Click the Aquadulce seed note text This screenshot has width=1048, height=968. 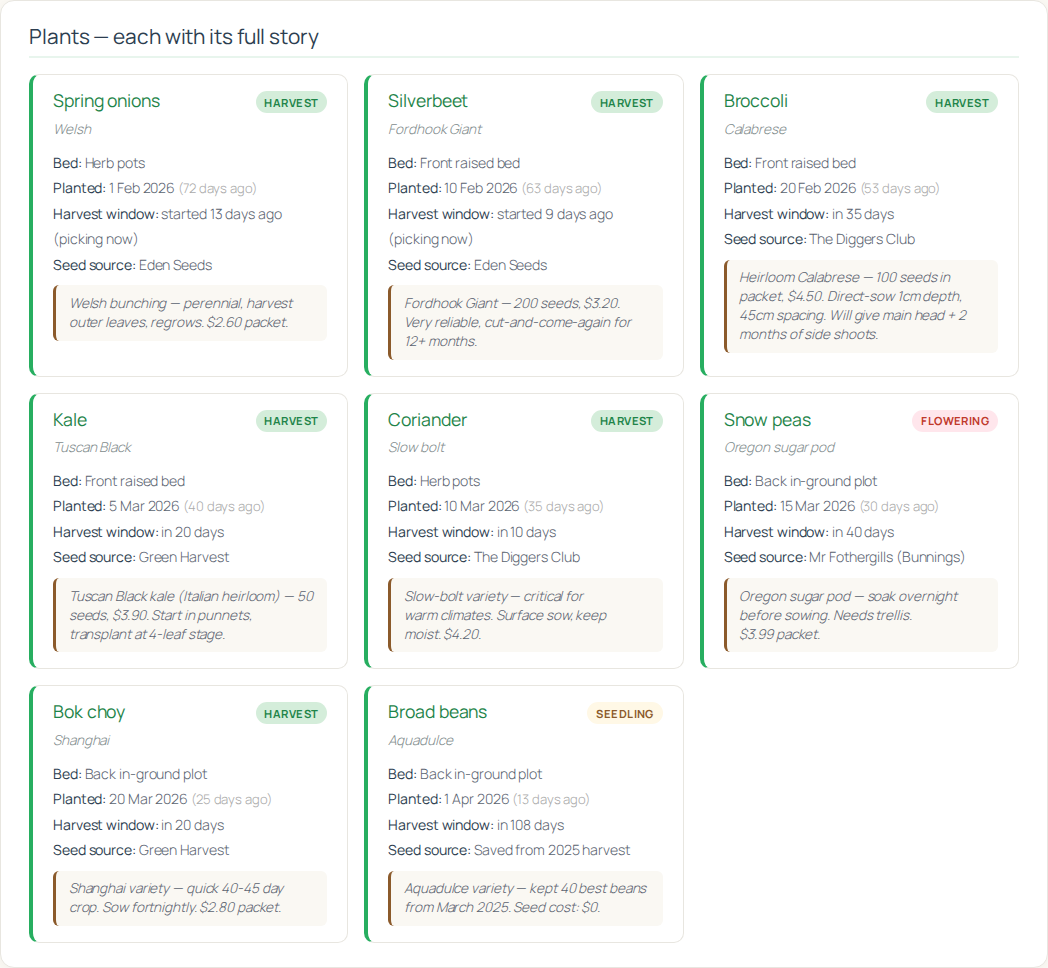525,898
